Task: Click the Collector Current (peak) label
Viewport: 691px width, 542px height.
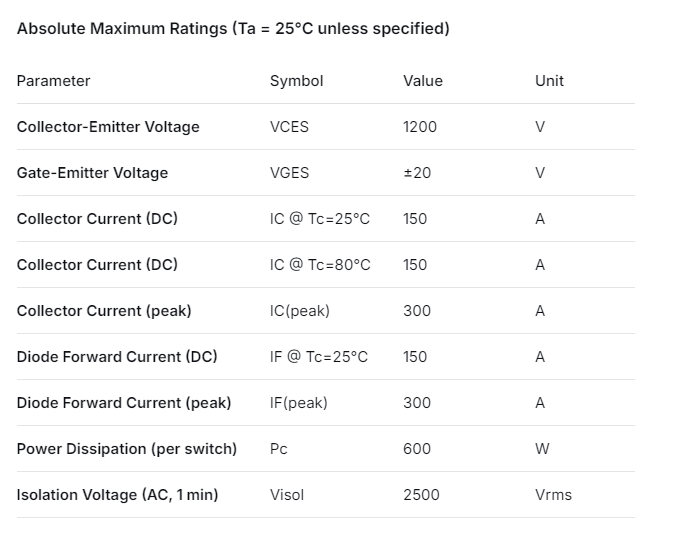Action: tap(104, 311)
